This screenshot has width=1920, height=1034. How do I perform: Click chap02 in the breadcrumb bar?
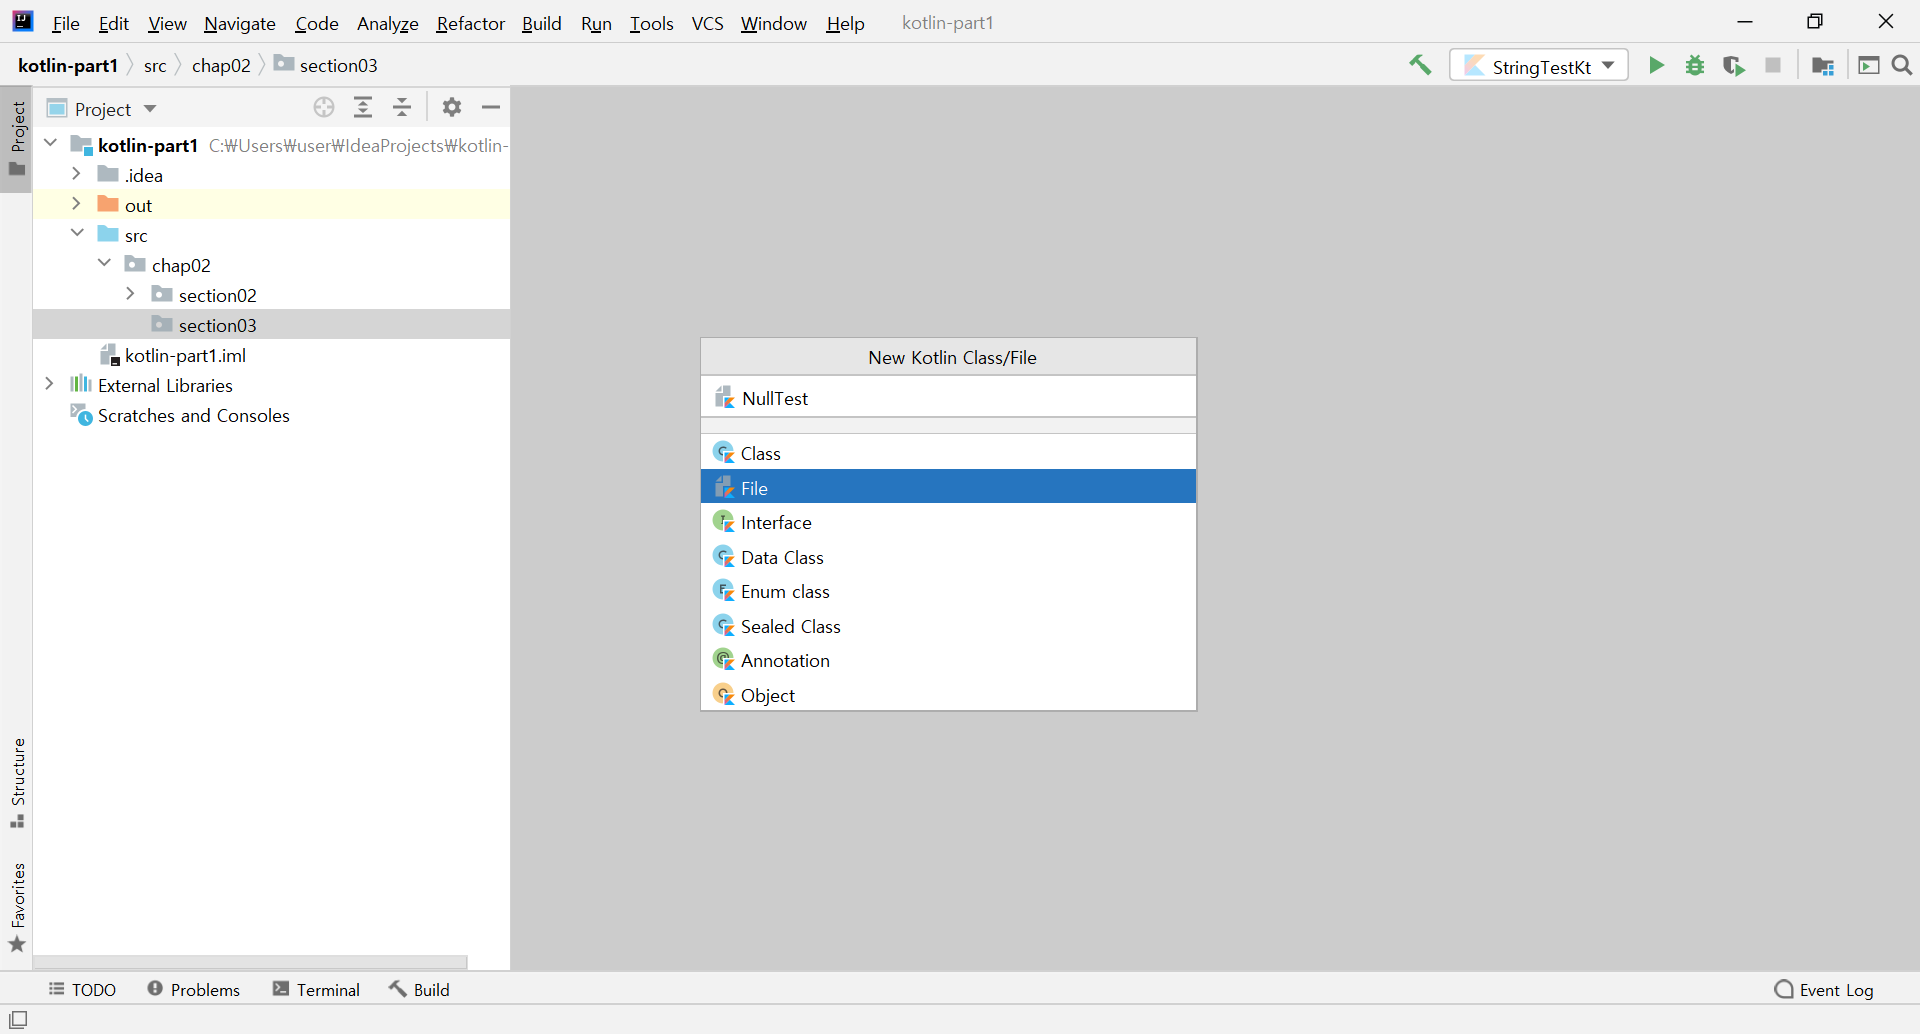(221, 65)
